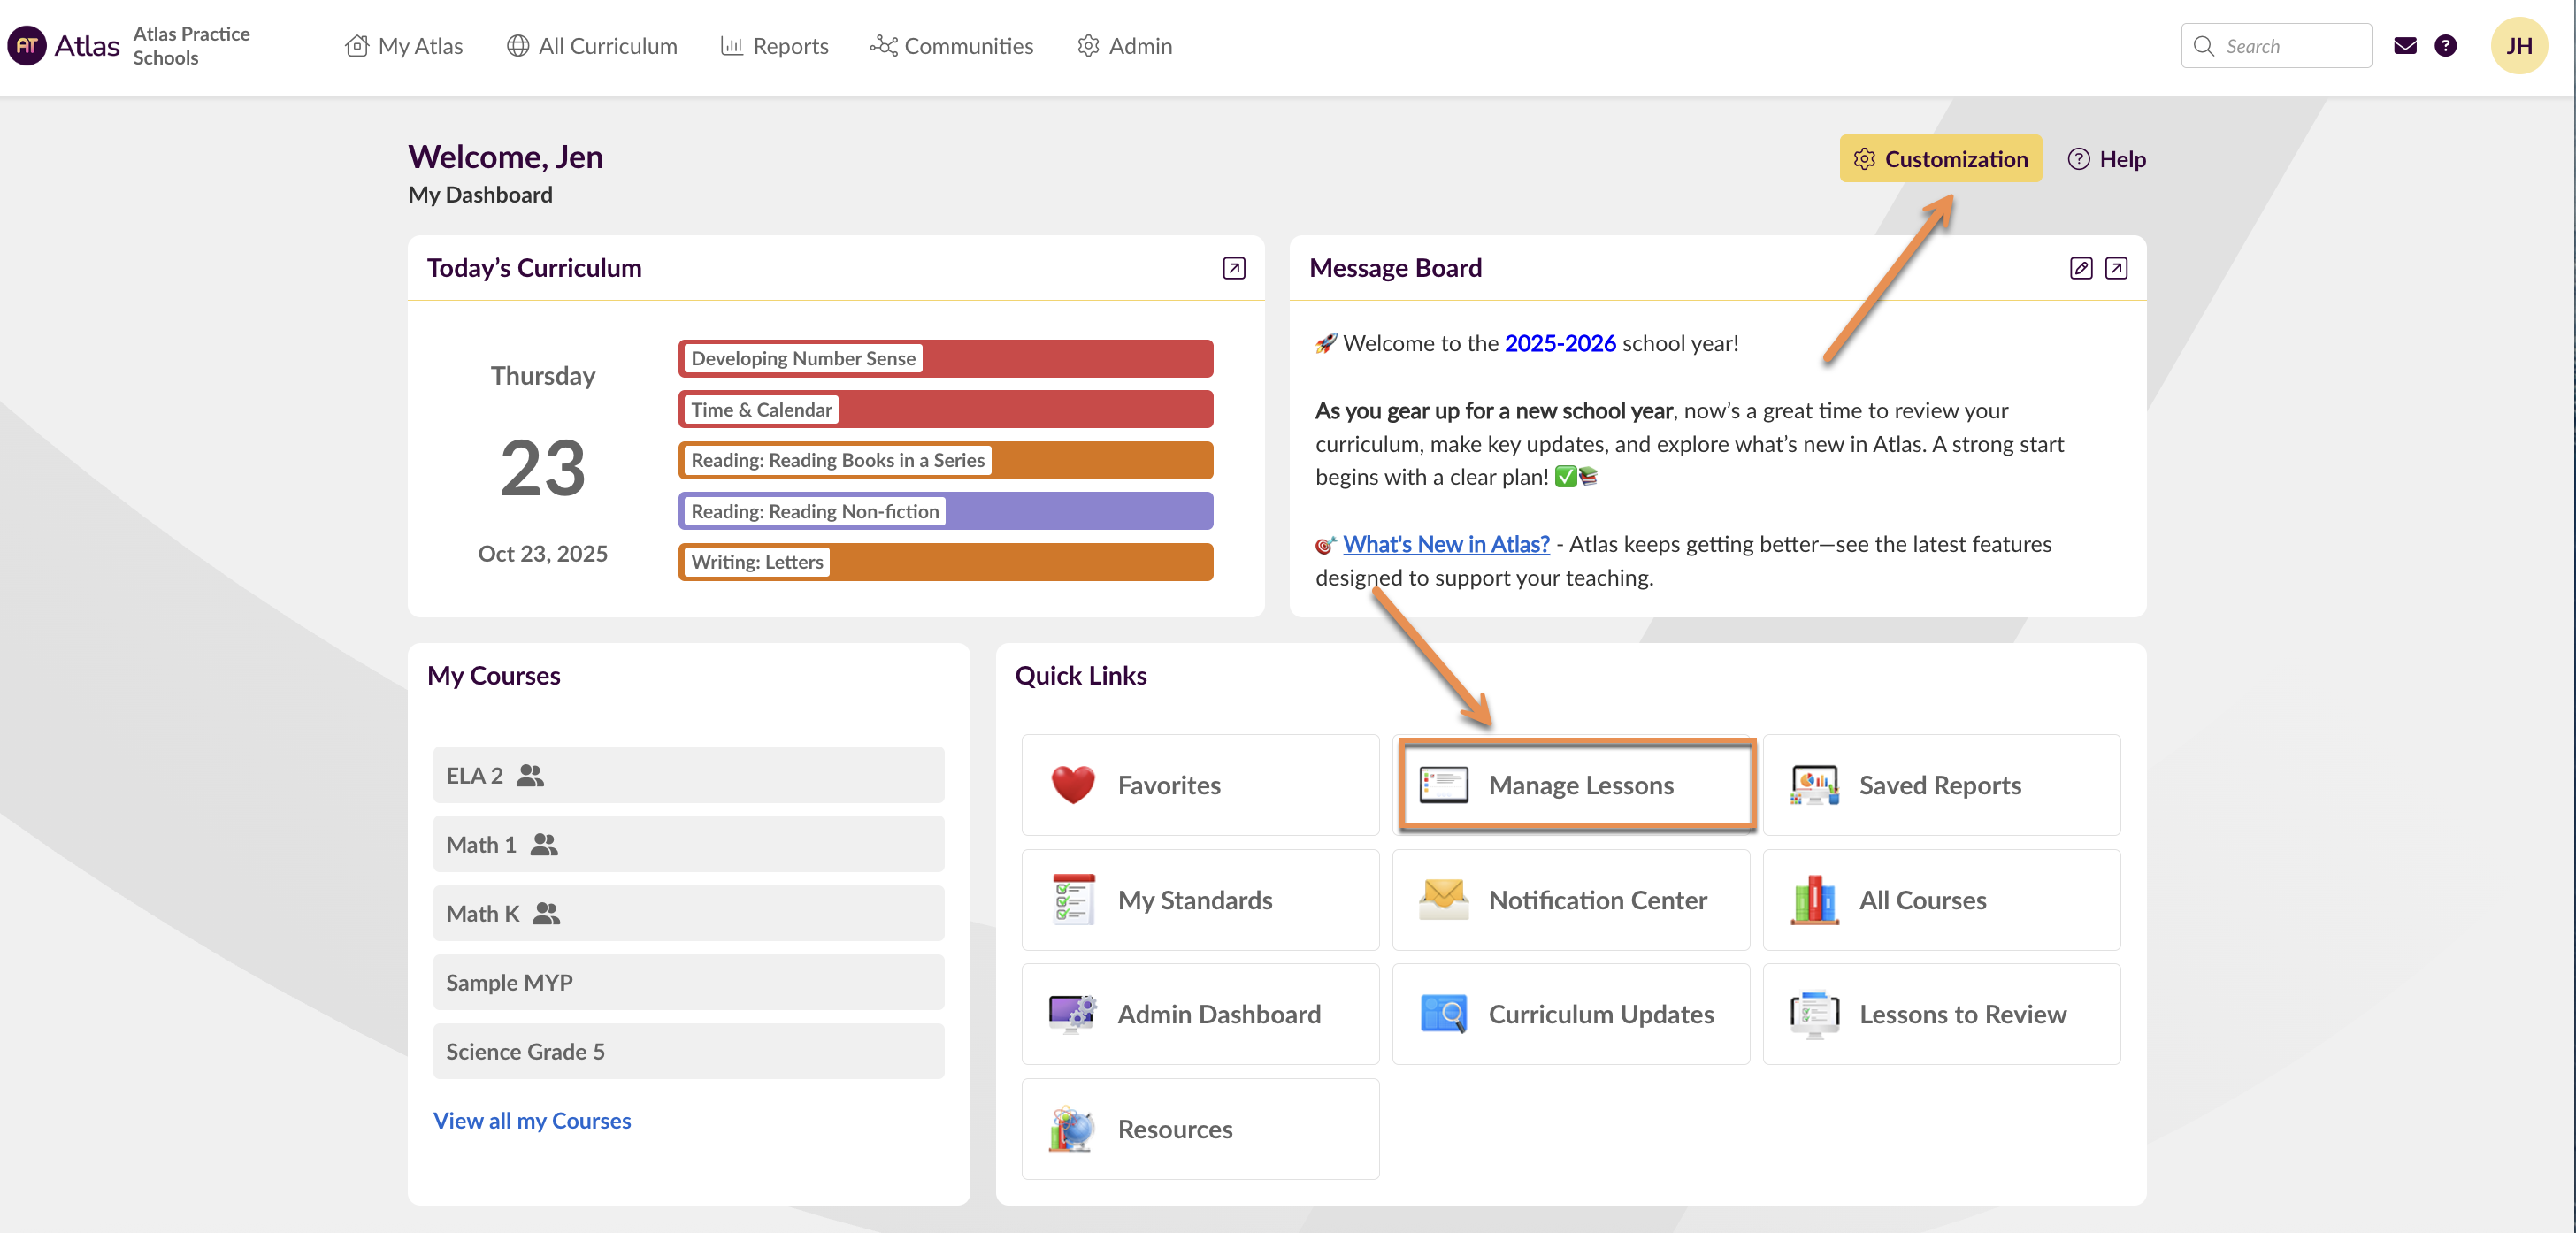
Task: Open the Resources globe quick link
Action: coord(1200,1129)
